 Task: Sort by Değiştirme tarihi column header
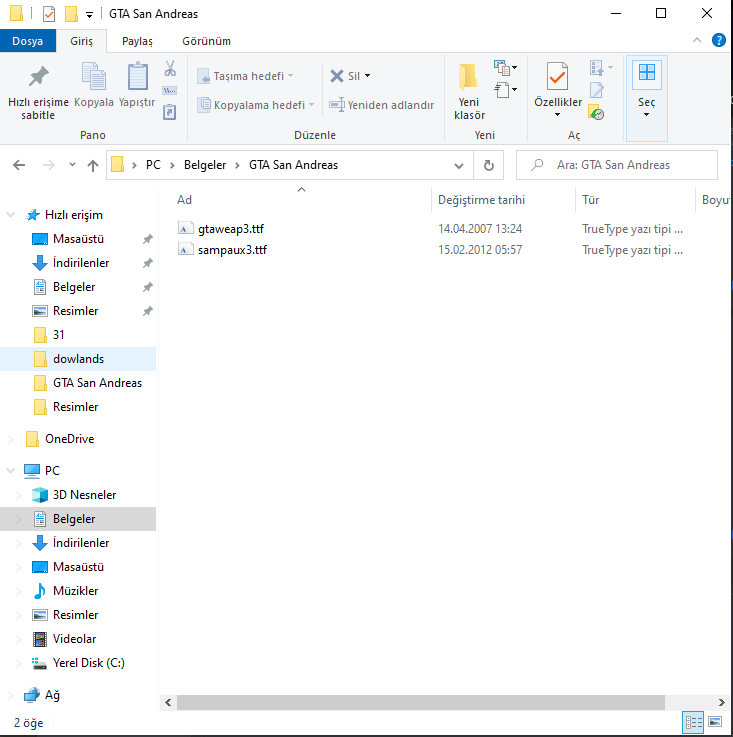(481, 200)
